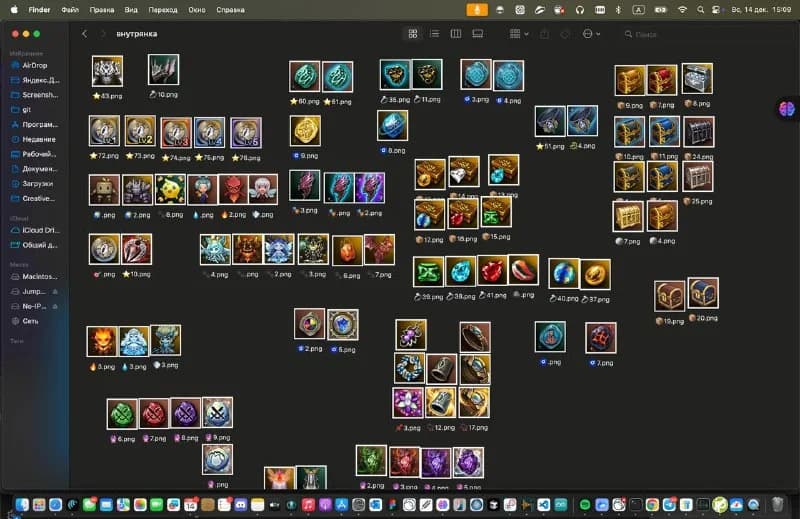
Task: Switch to list view mode
Action: (434, 34)
